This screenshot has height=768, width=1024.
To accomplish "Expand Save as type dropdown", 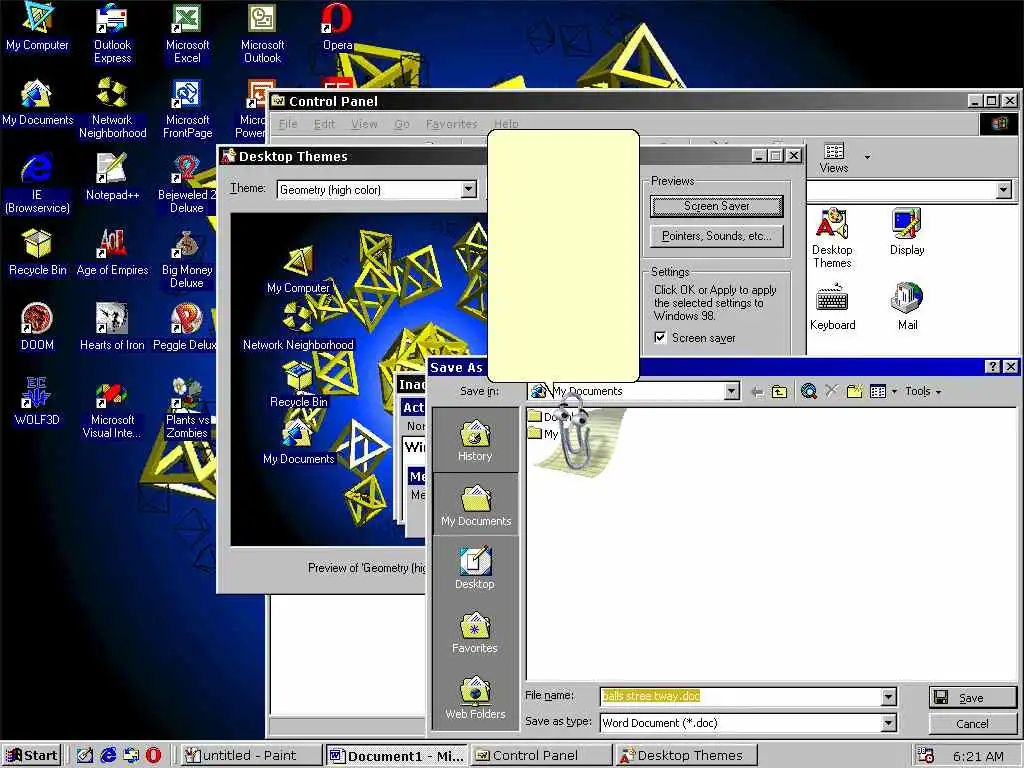I will pos(888,723).
